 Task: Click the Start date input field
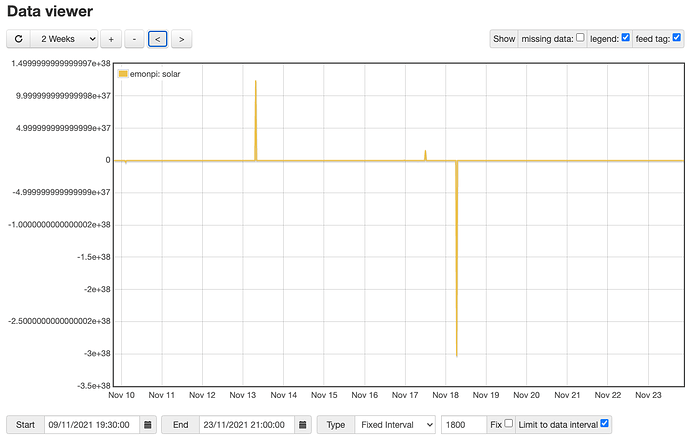click(92, 425)
